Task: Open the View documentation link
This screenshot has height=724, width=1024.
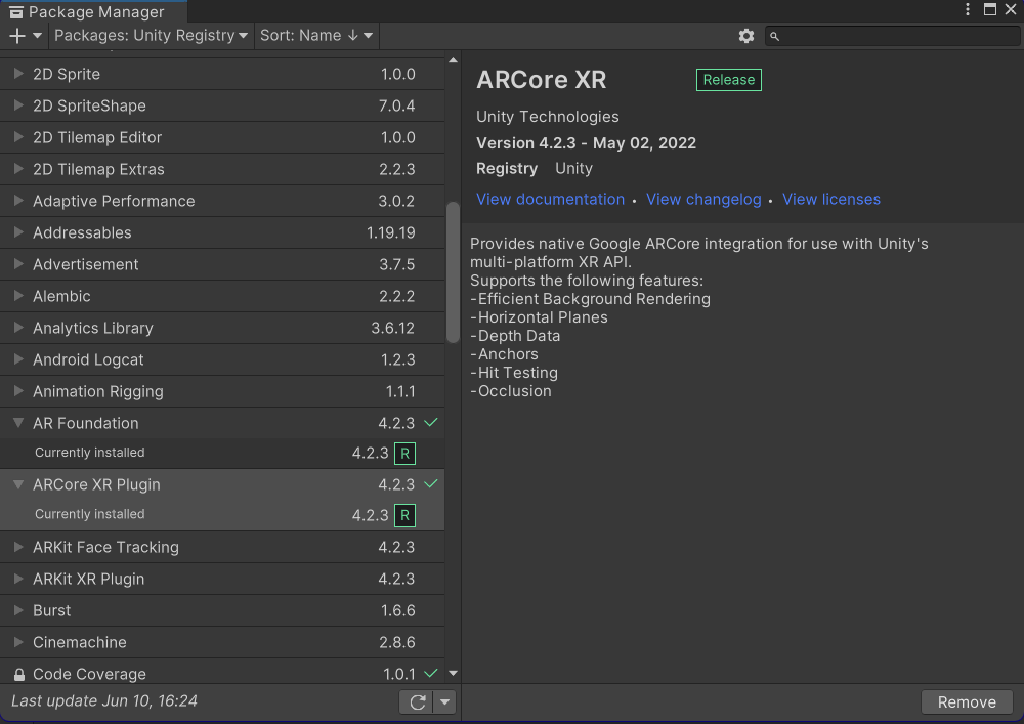Action: click(550, 199)
